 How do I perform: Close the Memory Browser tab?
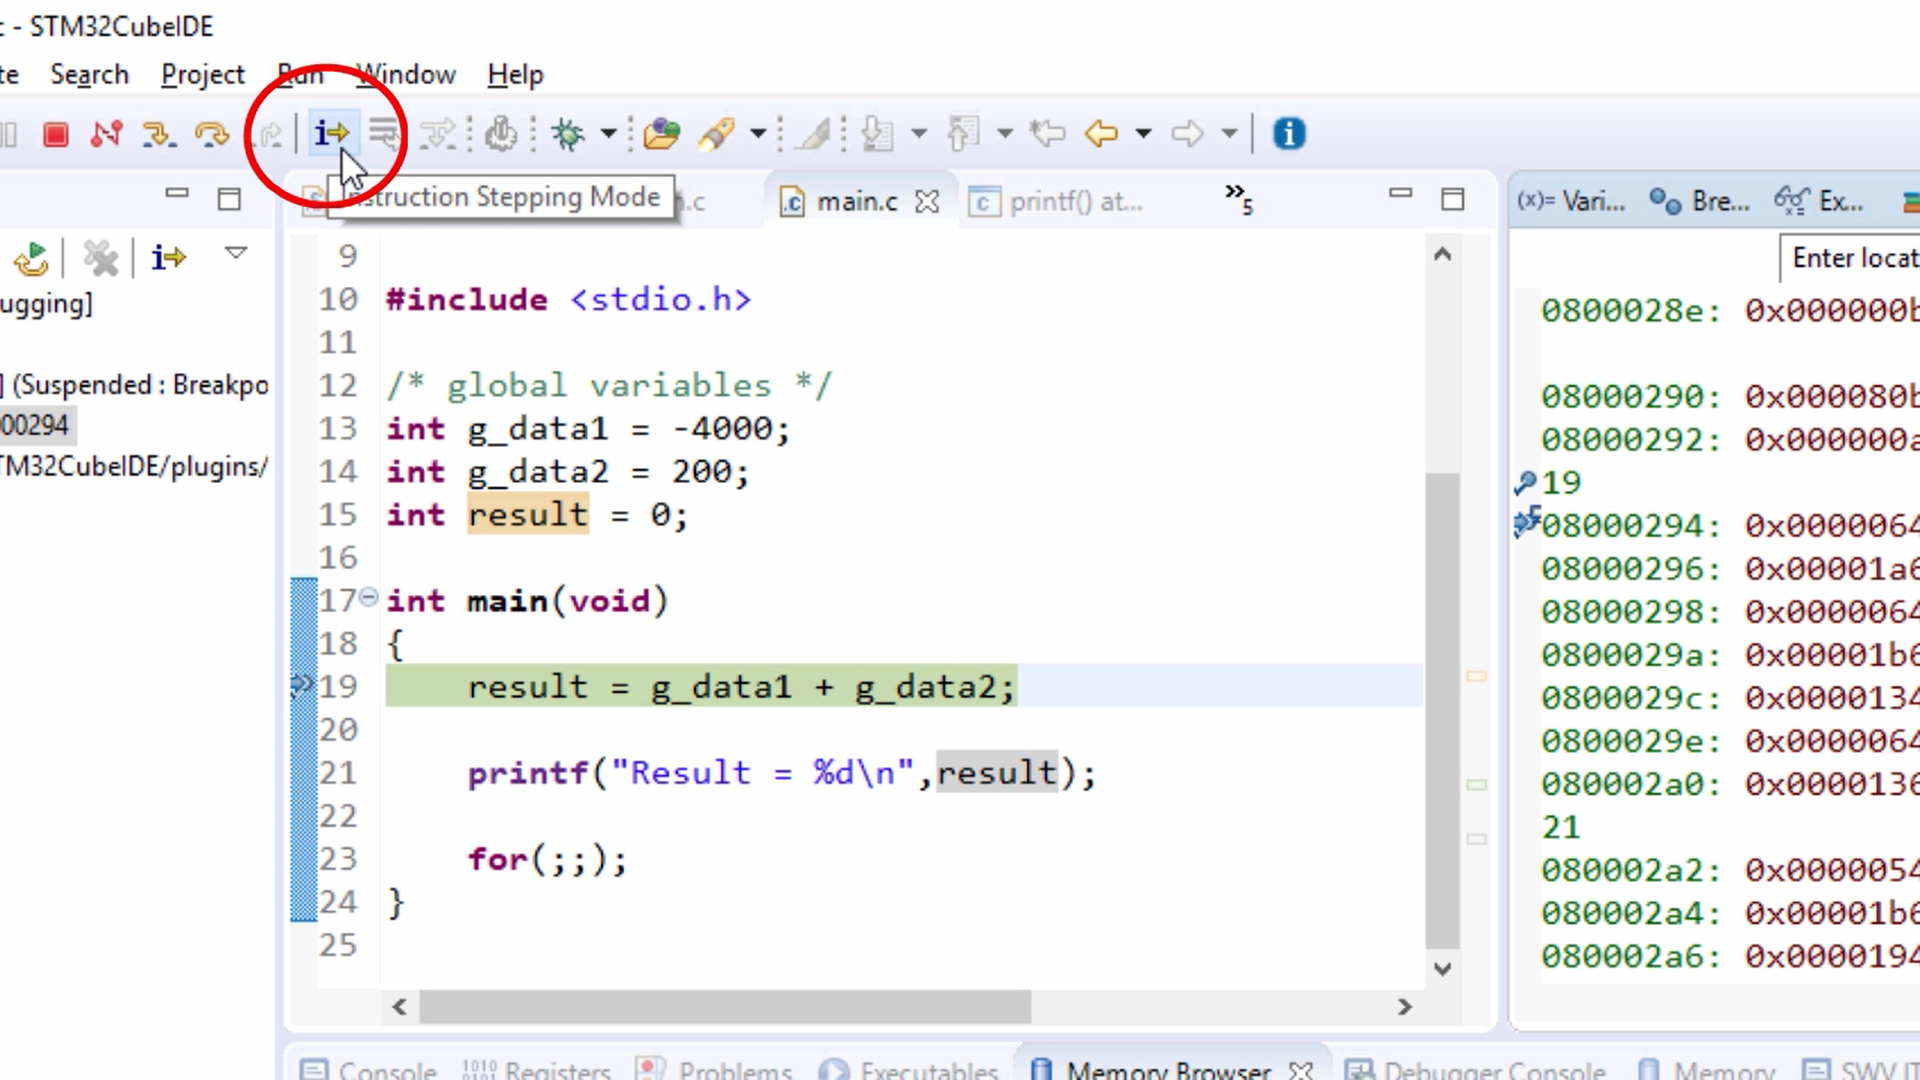(1301, 1070)
